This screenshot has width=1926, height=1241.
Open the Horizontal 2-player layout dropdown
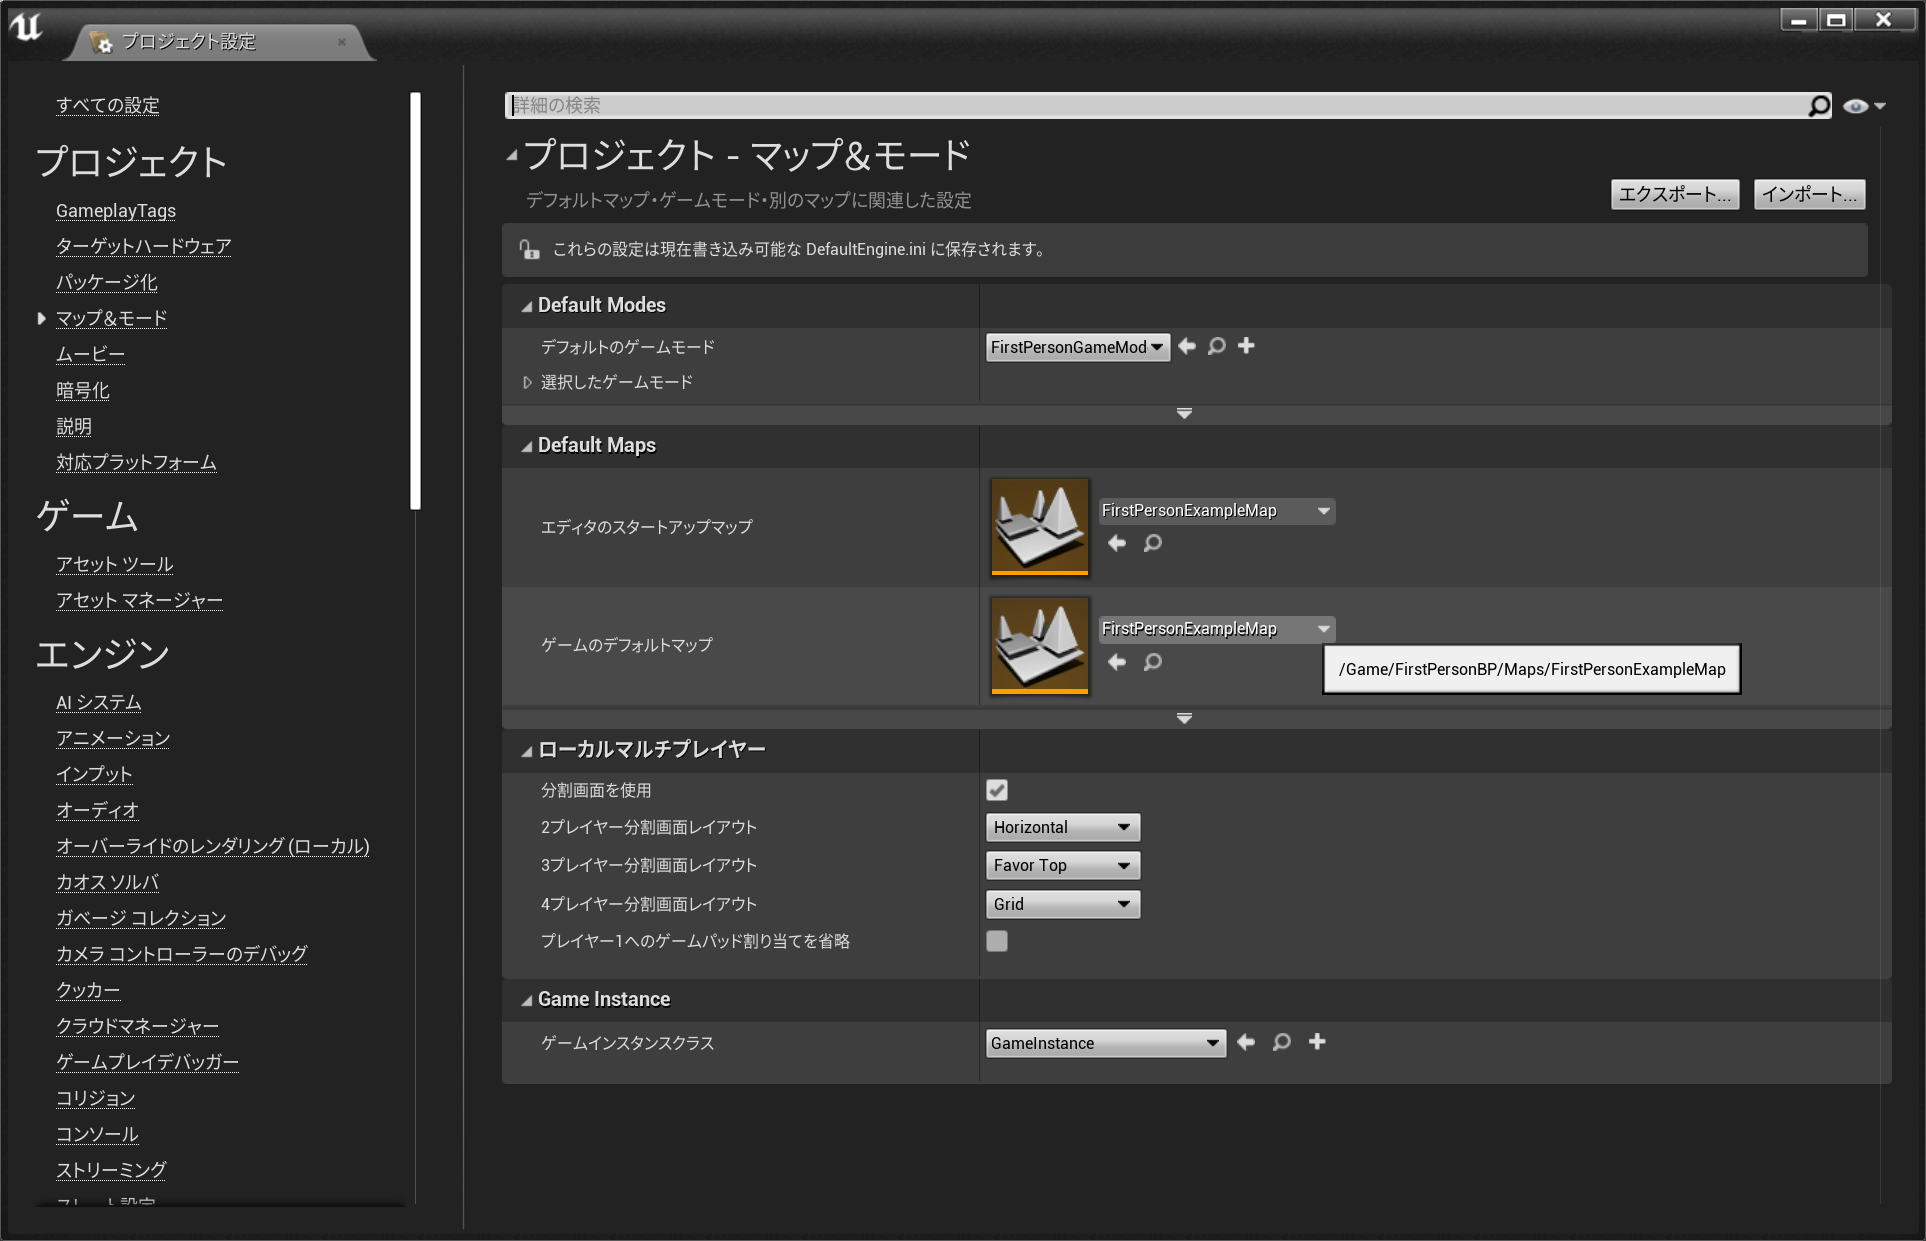coord(1062,827)
